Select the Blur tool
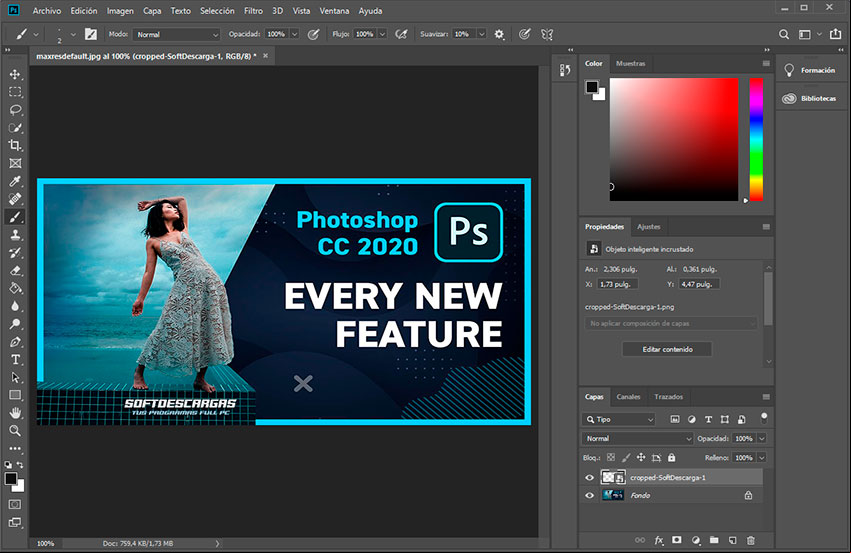 pyautogui.click(x=15, y=306)
